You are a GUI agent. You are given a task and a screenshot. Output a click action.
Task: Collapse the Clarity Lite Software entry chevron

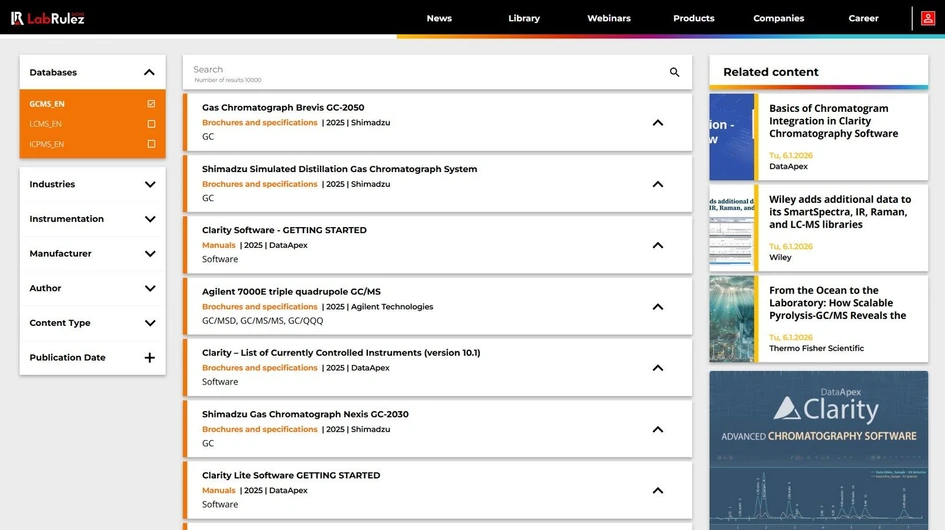pyautogui.click(x=658, y=490)
